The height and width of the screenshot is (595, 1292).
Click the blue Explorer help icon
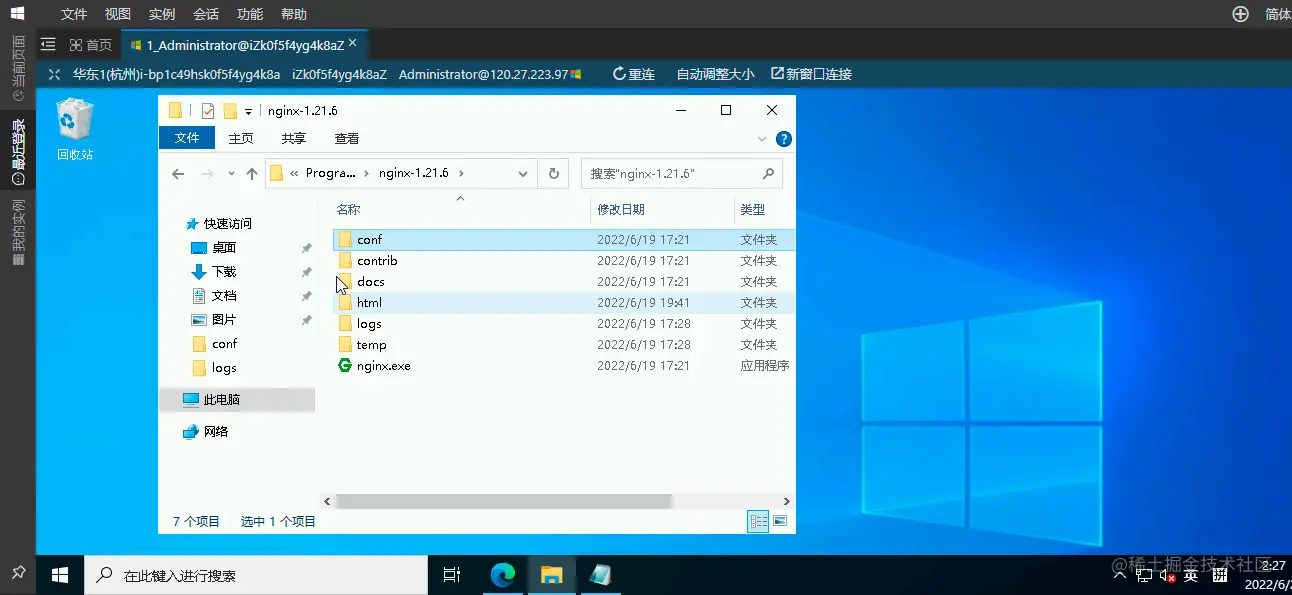pyautogui.click(x=785, y=139)
